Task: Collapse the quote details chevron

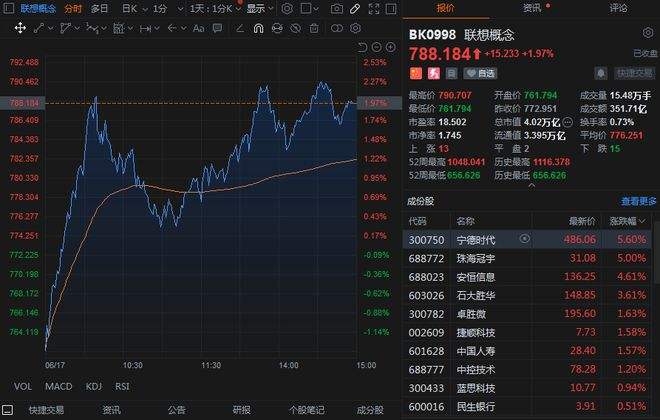Action: (532, 186)
